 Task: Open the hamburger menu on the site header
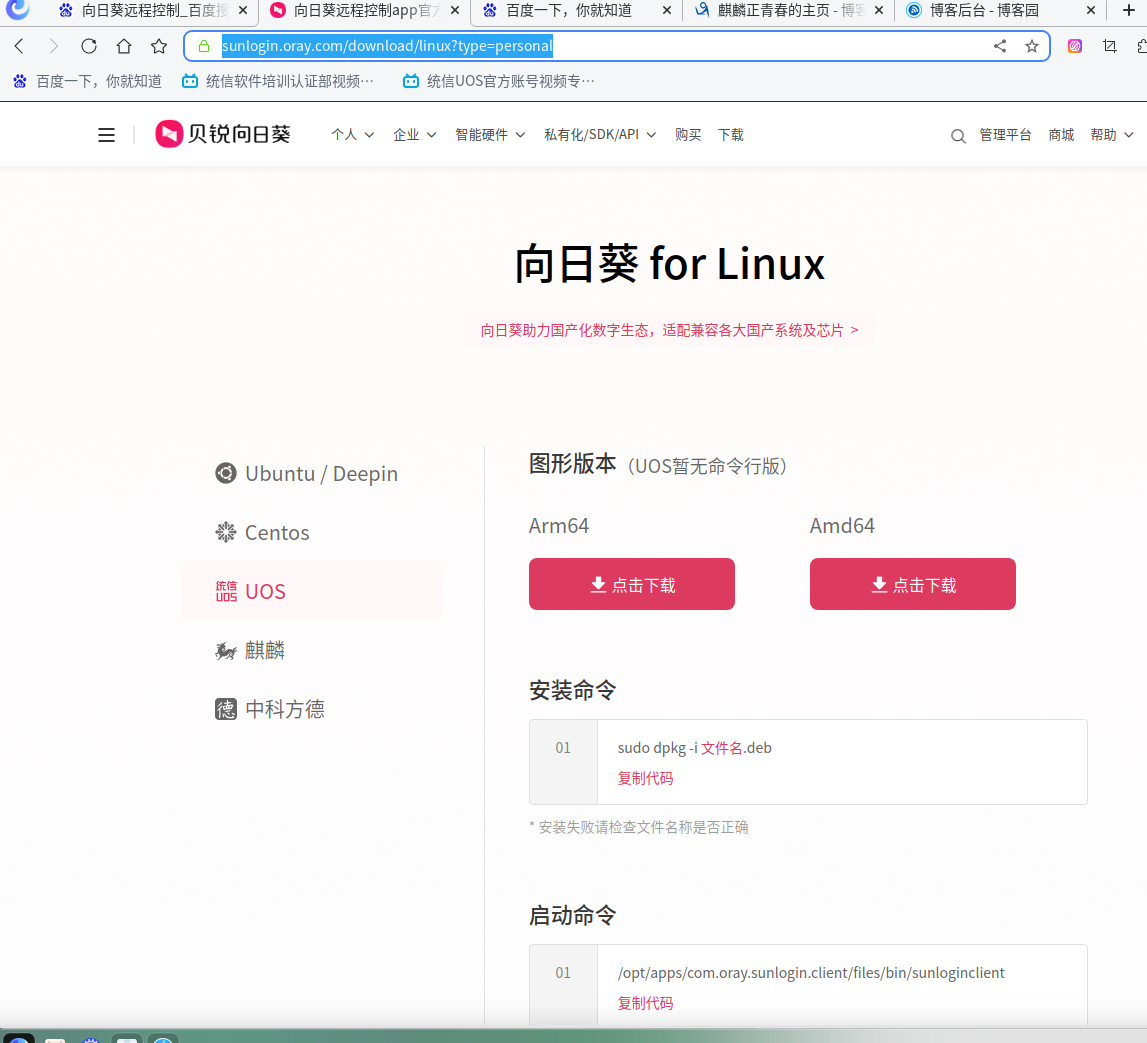(x=106, y=135)
